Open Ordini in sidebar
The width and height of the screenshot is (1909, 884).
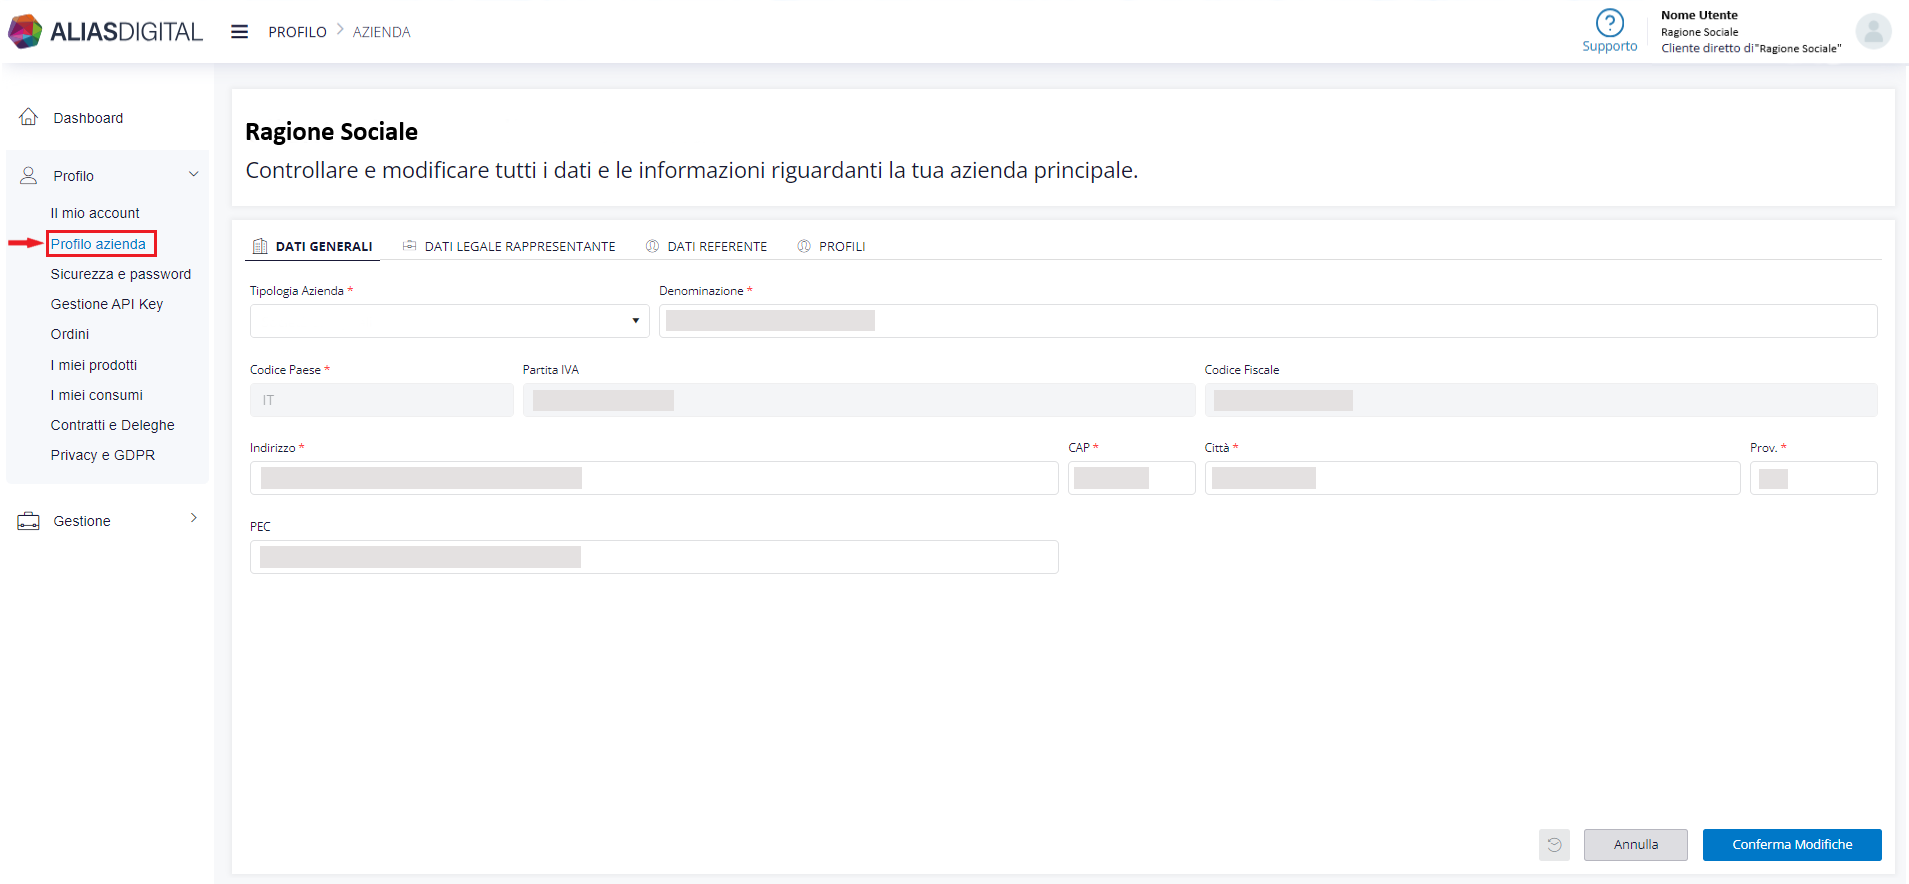point(70,334)
